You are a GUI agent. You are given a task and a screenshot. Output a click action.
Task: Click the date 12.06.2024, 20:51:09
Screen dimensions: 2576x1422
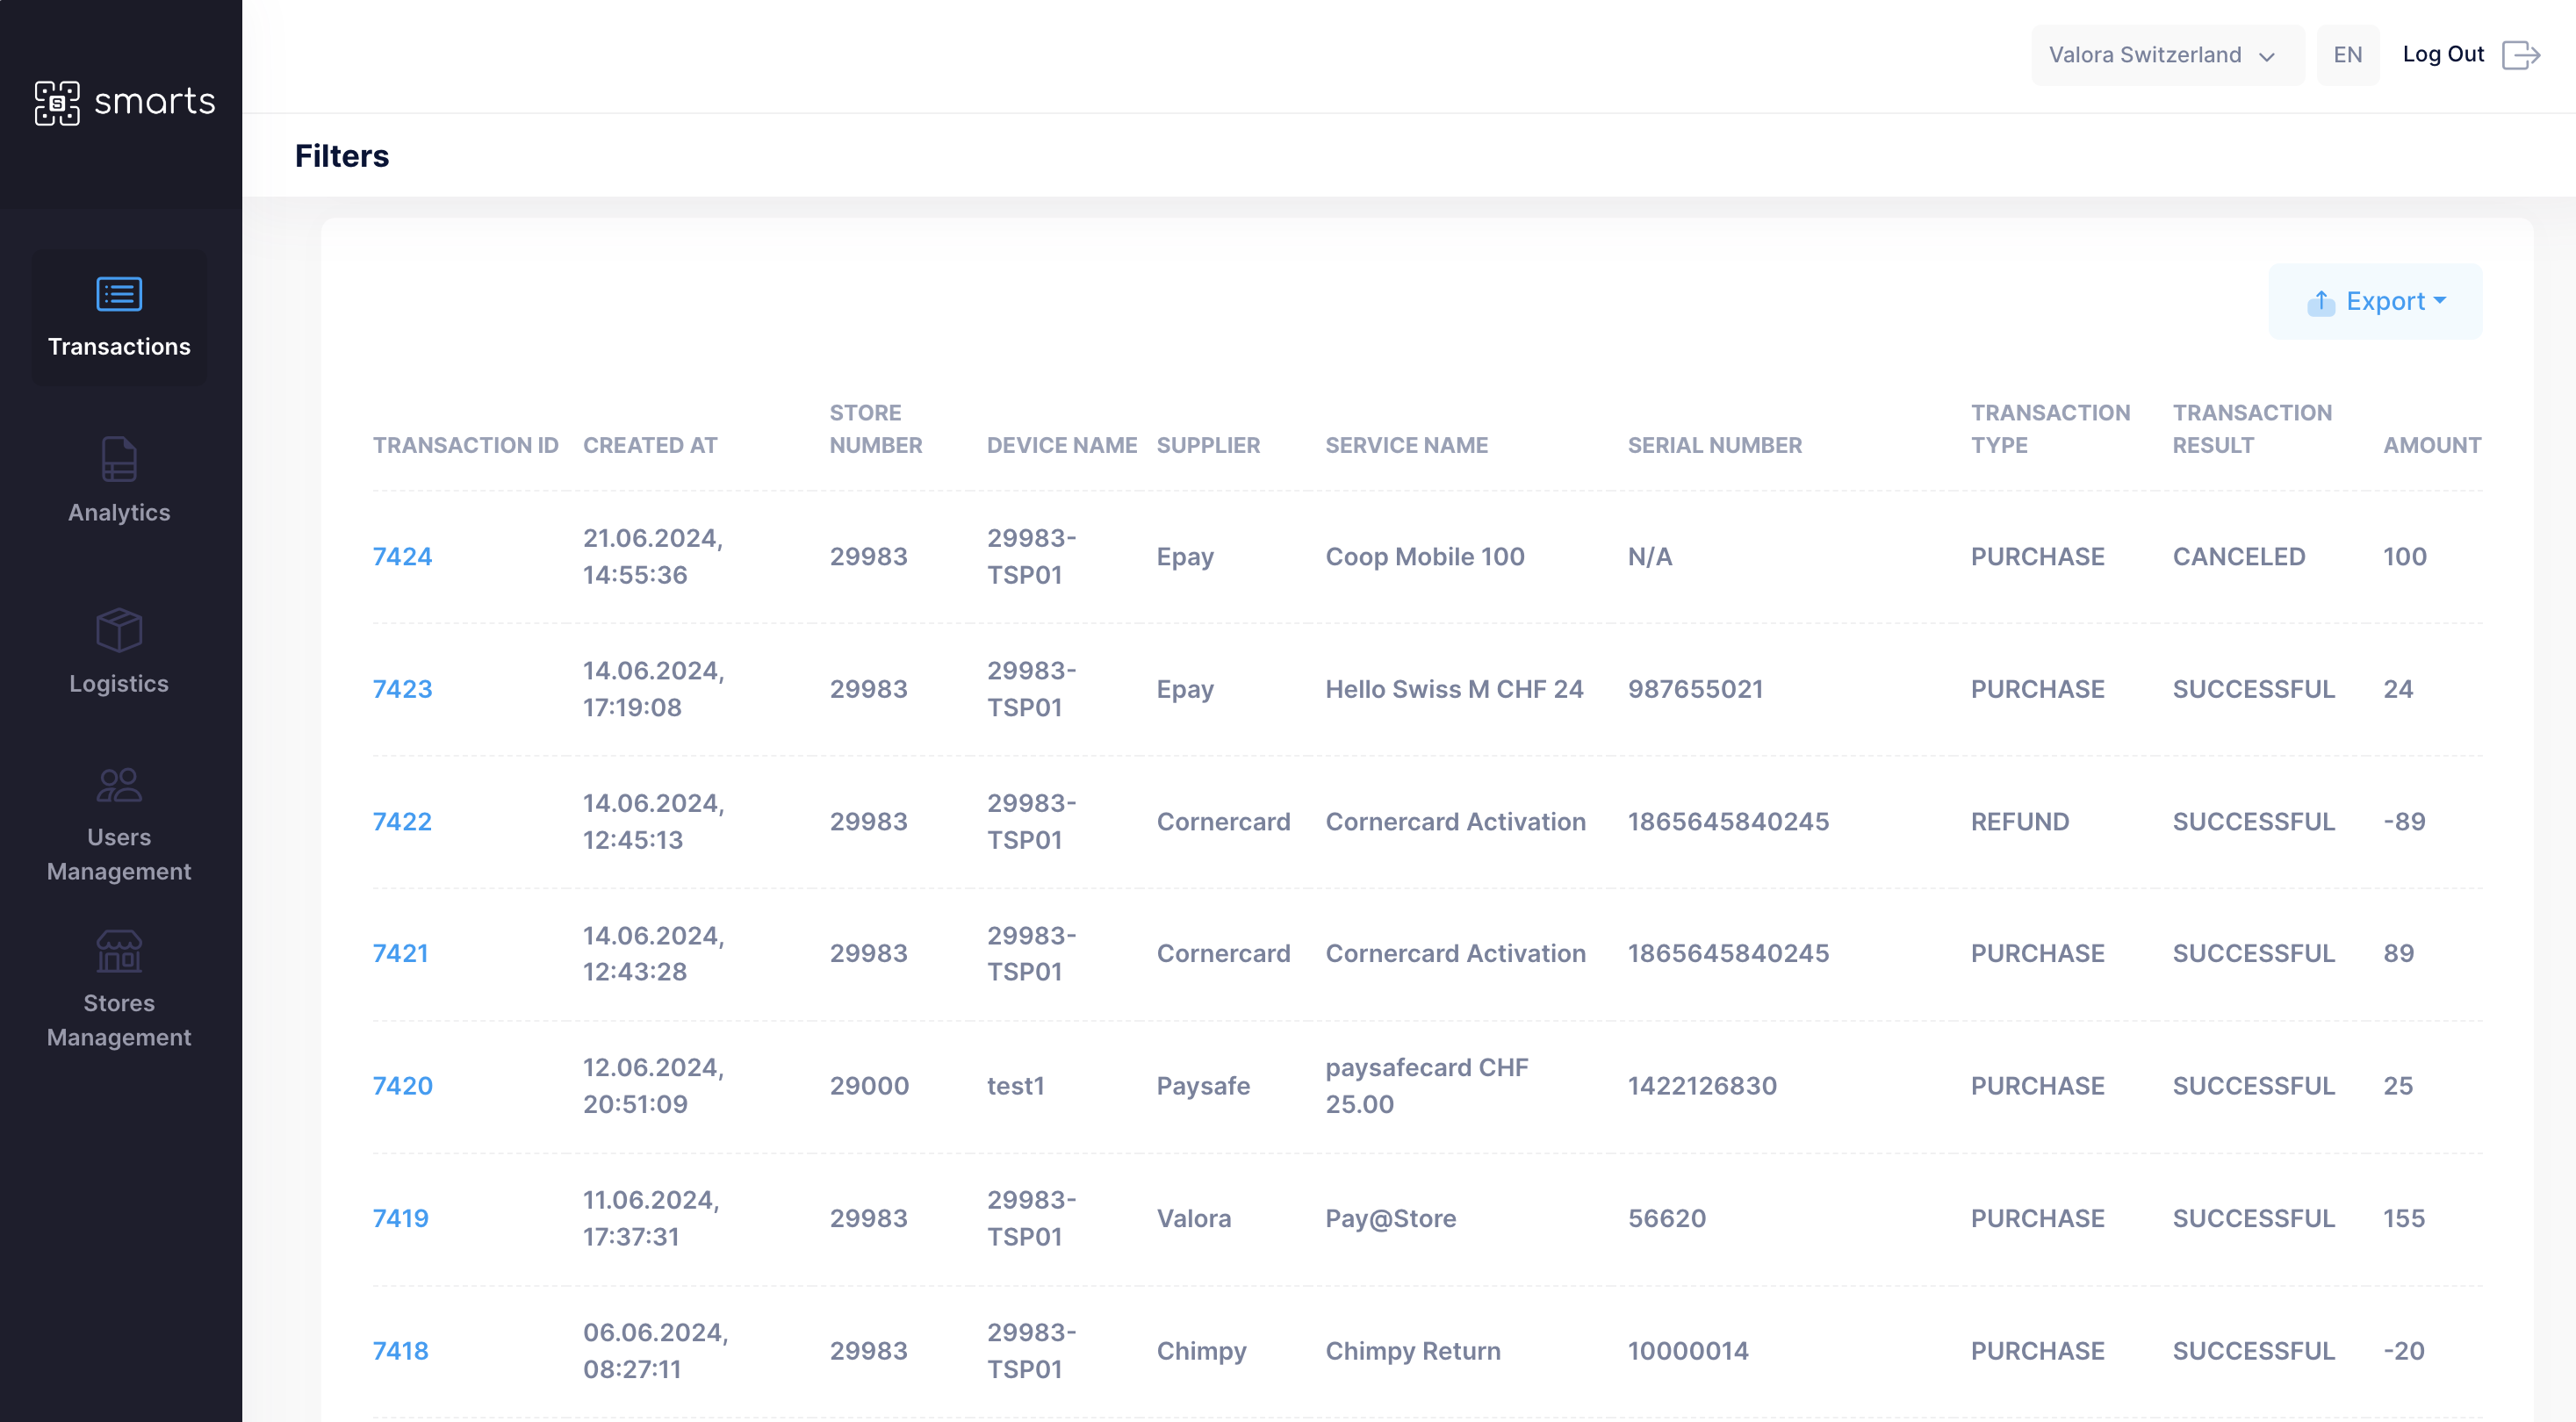click(653, 1086)
